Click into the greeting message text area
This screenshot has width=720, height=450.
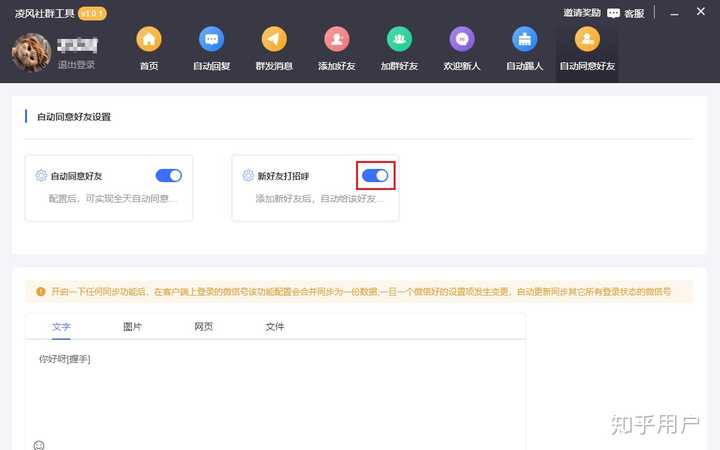[275, 390]
